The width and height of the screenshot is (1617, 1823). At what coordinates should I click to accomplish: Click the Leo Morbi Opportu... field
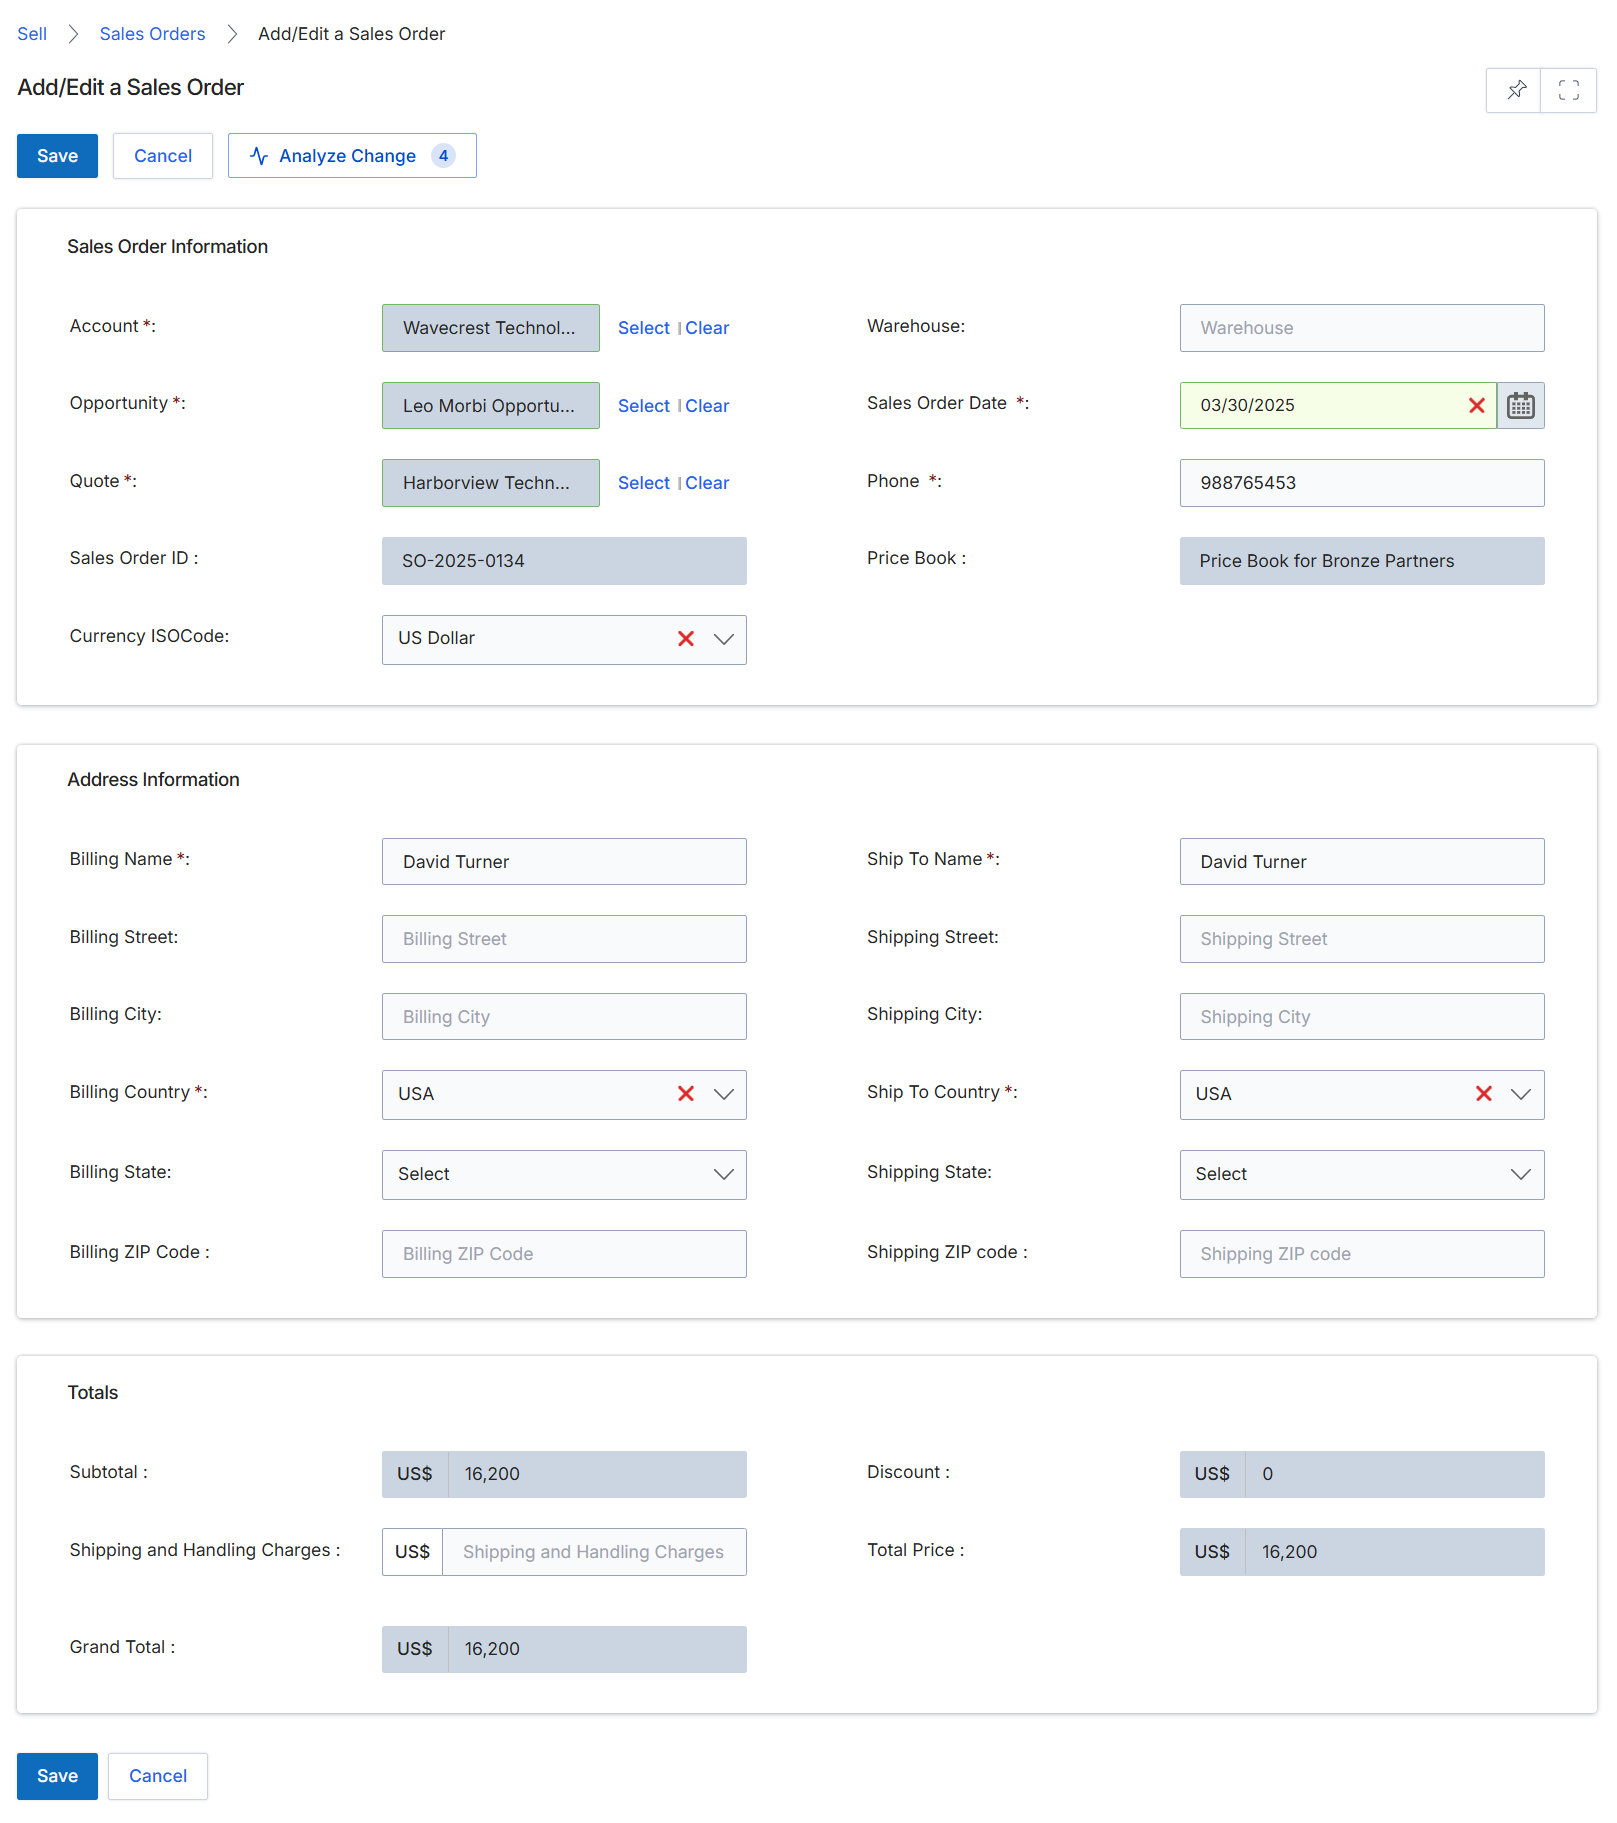coord(491,406)
